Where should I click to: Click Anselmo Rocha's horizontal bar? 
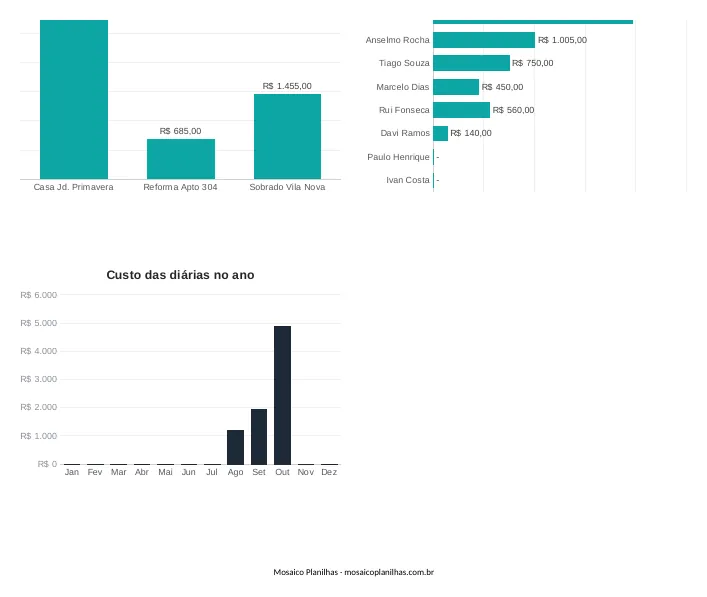(484, 40)
